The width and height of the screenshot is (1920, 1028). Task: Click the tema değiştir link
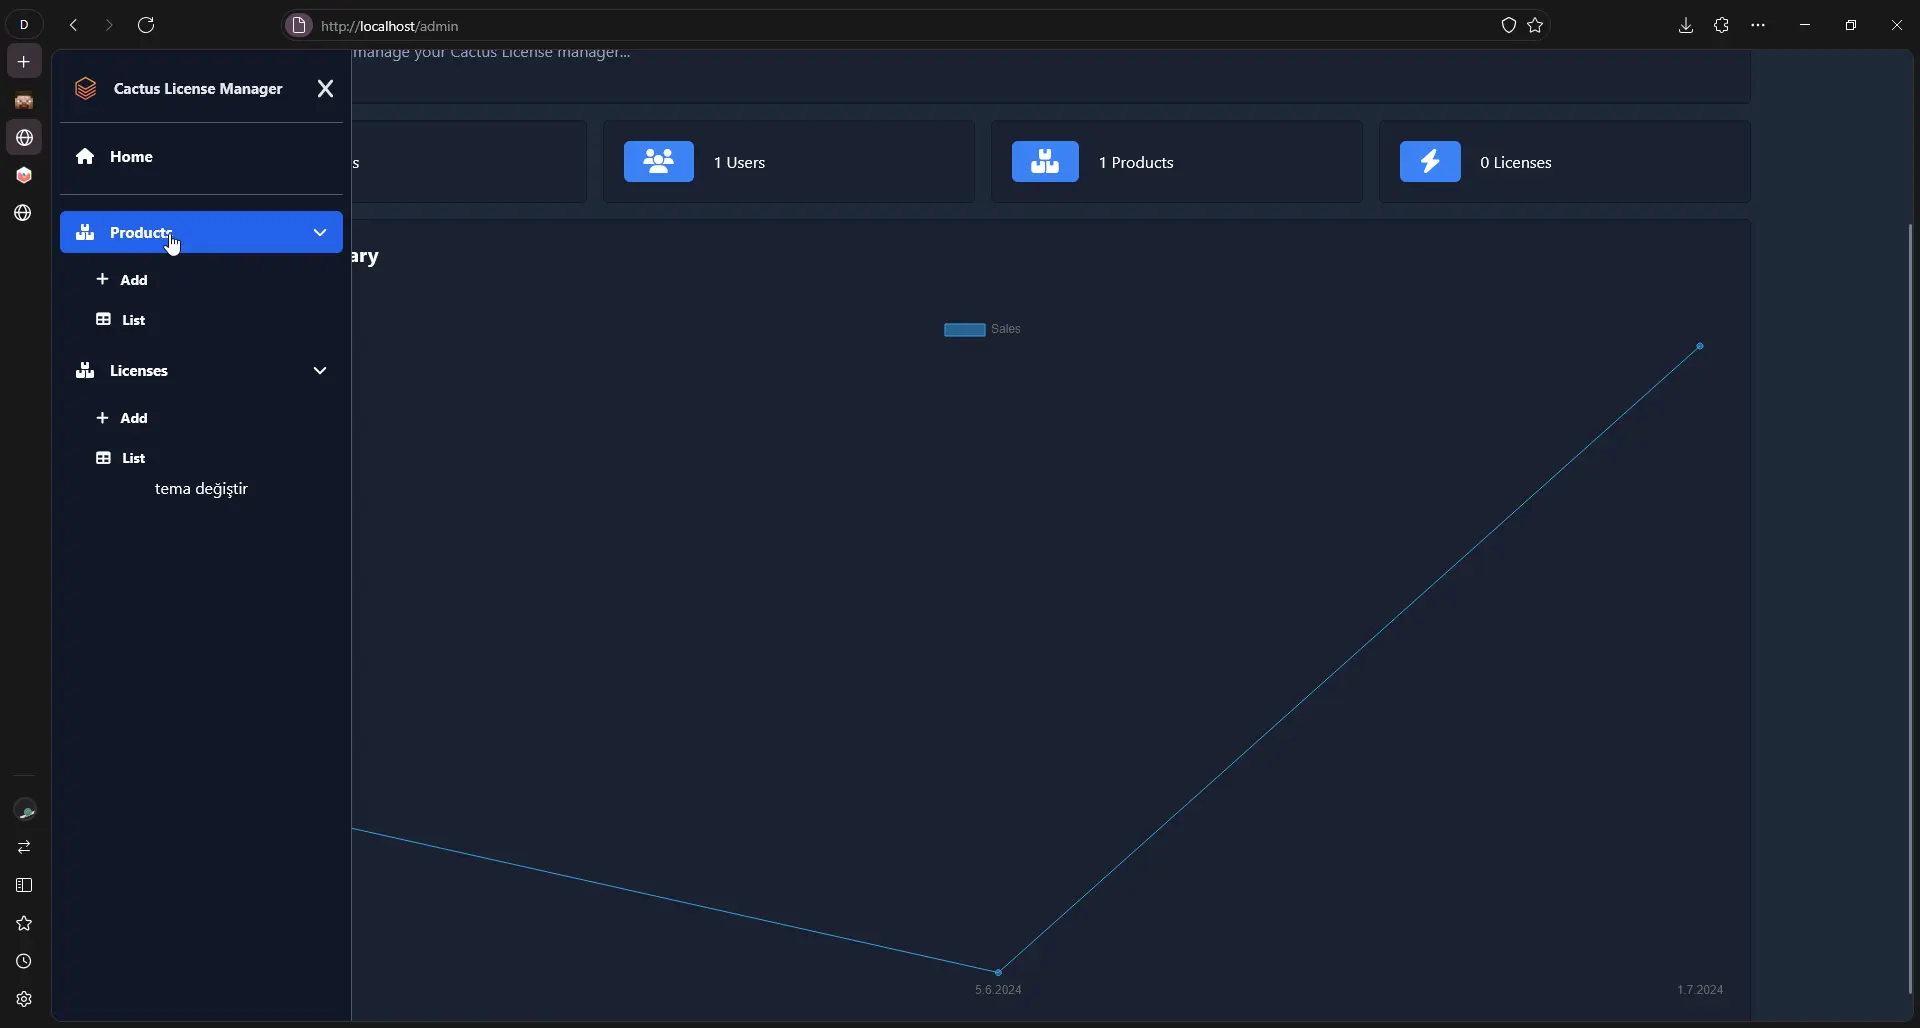(201, 489)
